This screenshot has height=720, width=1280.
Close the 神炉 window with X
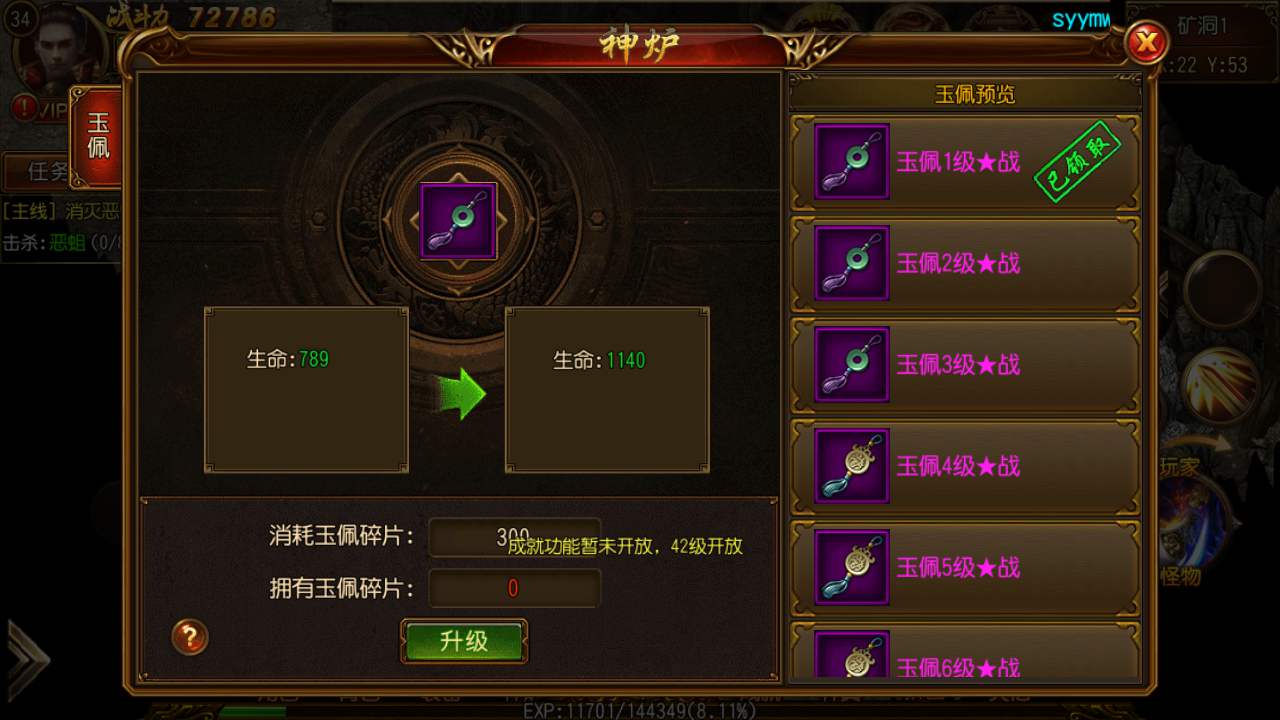click(x=1147, y=43)
